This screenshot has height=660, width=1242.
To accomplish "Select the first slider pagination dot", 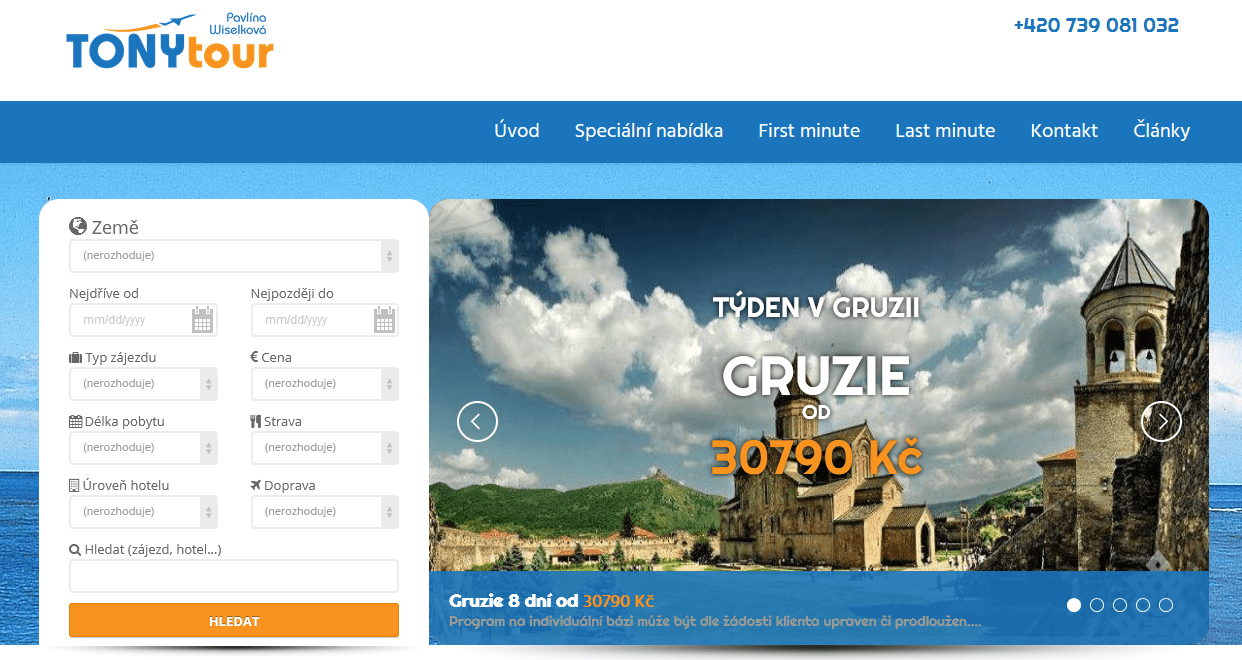I will [x=1074, y=605].
